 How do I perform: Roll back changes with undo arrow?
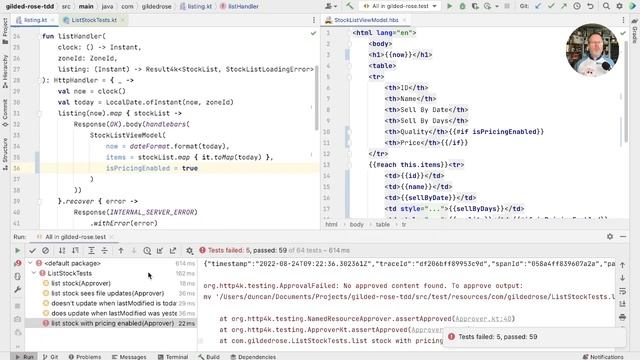tap(590, 6)
